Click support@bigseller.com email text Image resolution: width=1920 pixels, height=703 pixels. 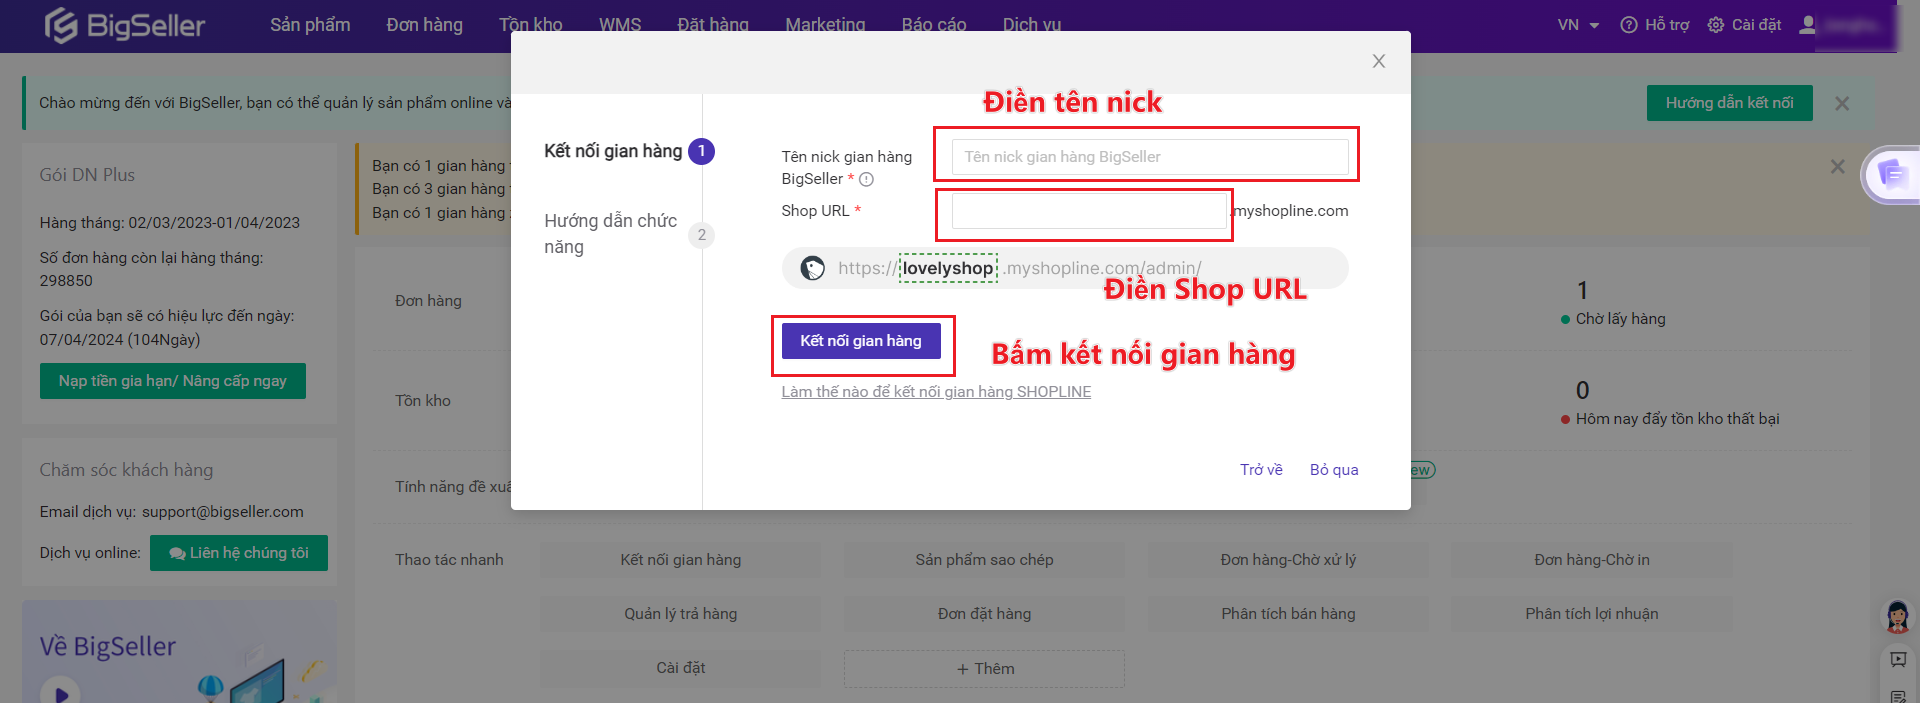click(x=223, y=512)
